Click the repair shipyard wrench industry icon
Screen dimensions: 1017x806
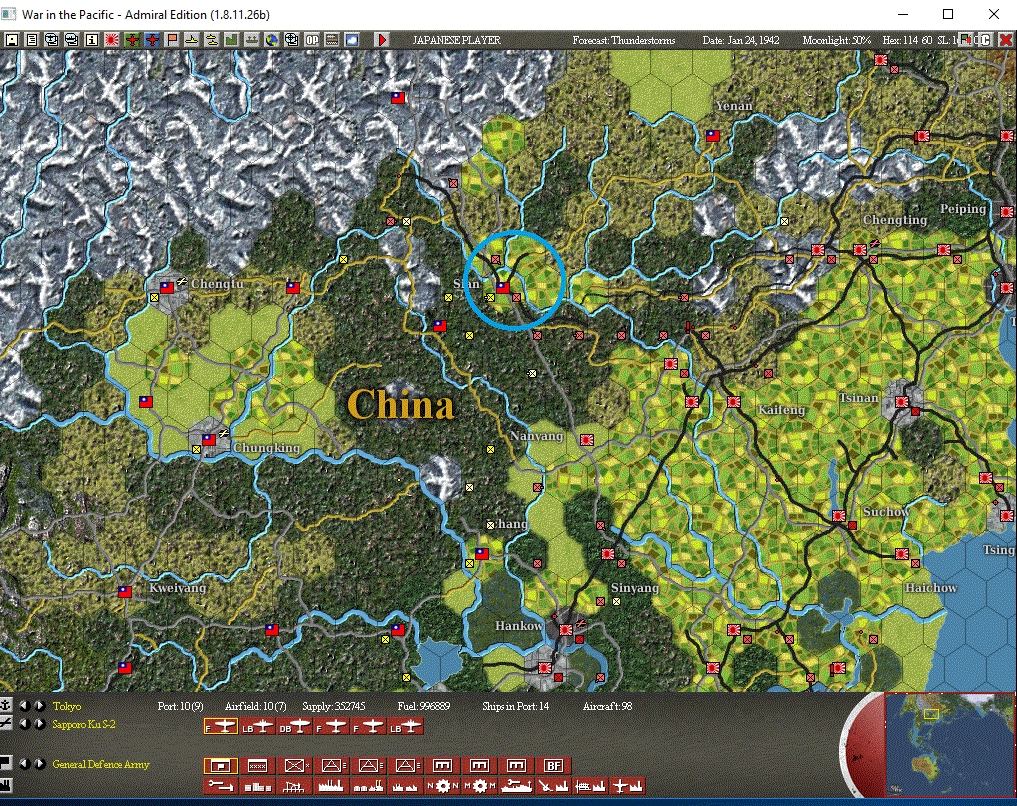pos(516,787)
